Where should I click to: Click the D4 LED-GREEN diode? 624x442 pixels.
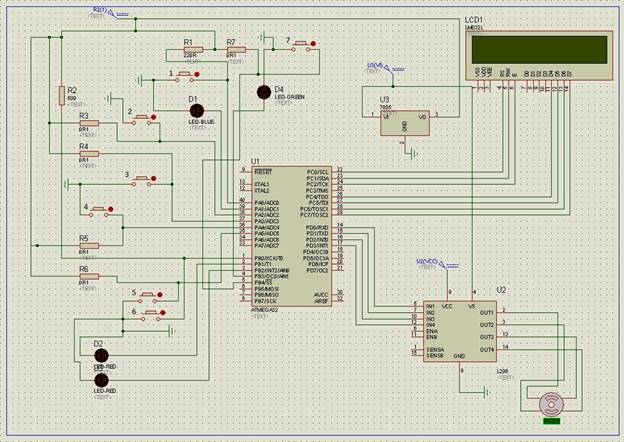click(263, 92)
